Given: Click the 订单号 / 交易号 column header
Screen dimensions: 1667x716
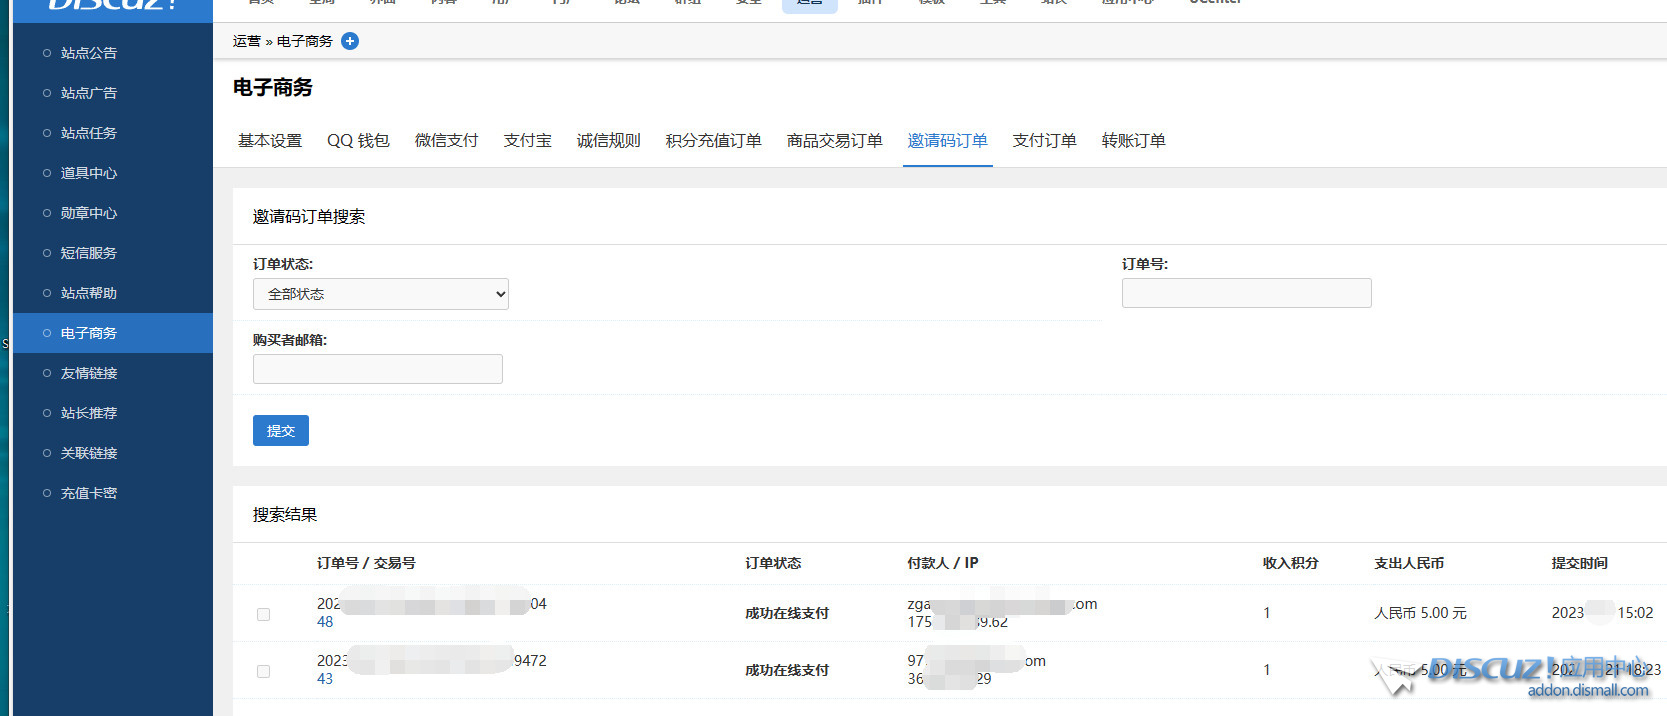Looking at the screenshot, I should point(366,563).
